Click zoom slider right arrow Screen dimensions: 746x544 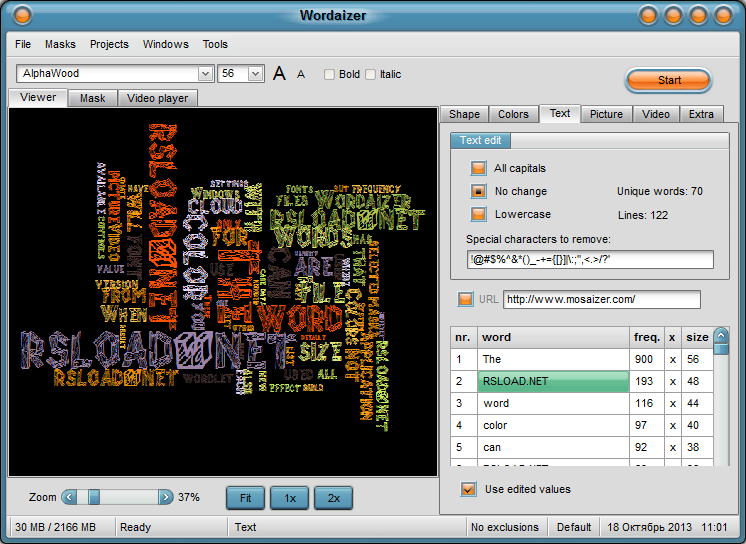tap(166, 497)
